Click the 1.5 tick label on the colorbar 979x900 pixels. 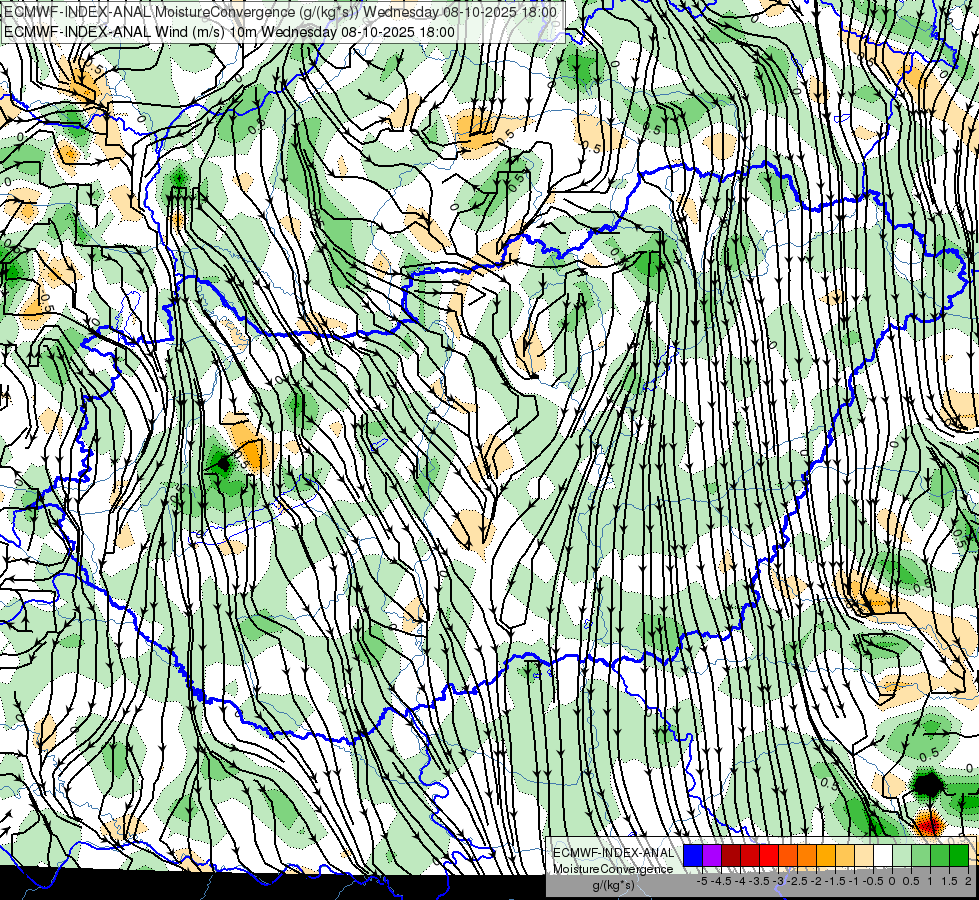click(948, 881)
